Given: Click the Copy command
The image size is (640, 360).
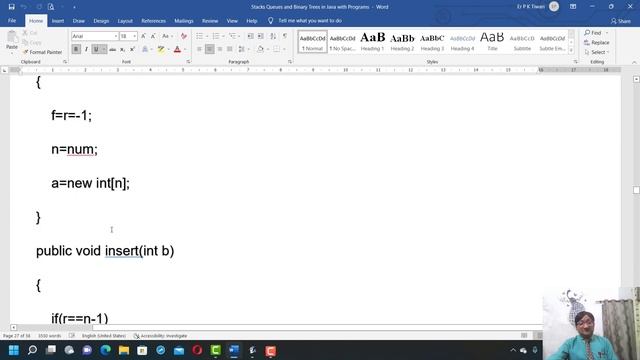Looking at the screenshot, I should (32, 42).
